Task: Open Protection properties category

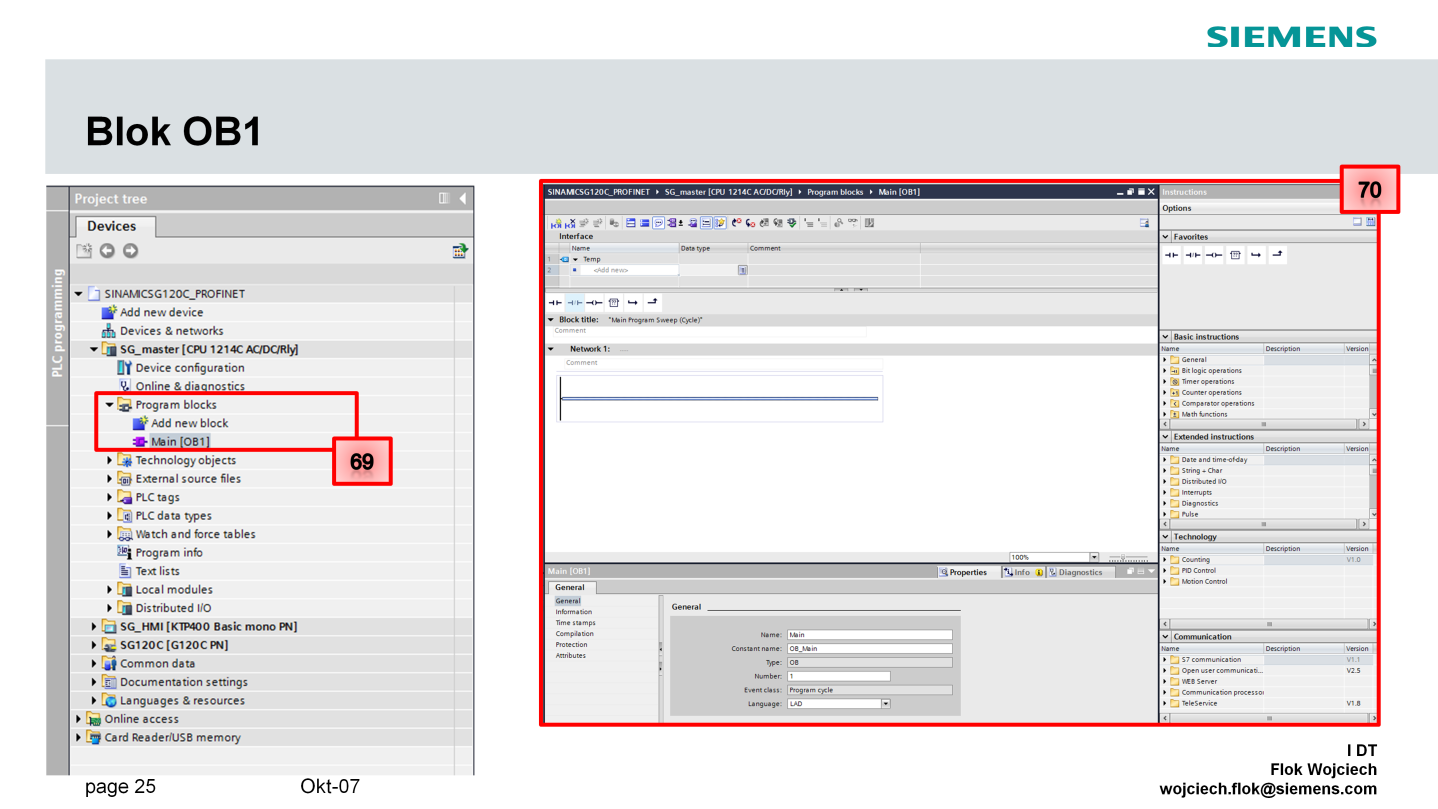Action: 572,645
